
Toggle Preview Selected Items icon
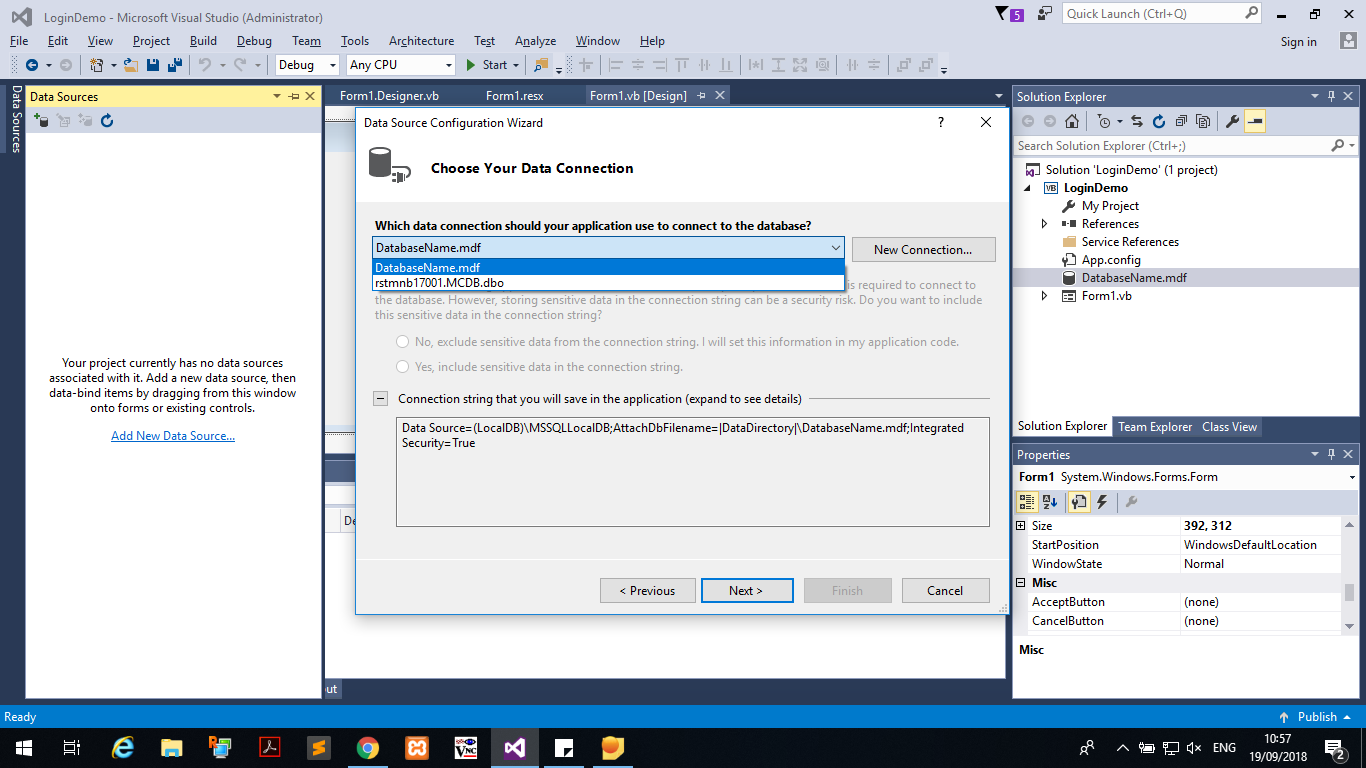click(x=1256, y=121)
